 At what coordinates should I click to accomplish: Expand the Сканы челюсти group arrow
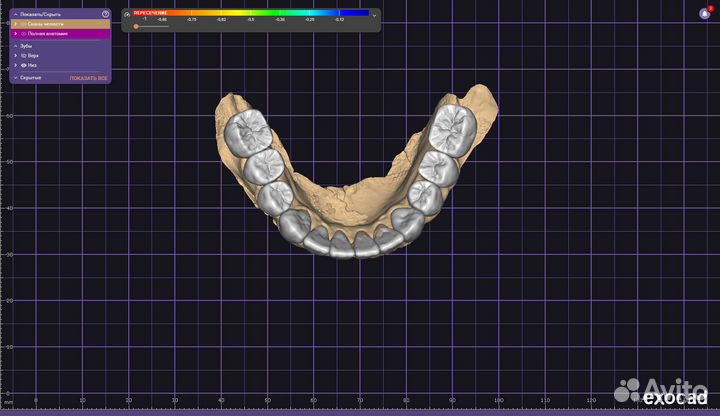point(16,24)
